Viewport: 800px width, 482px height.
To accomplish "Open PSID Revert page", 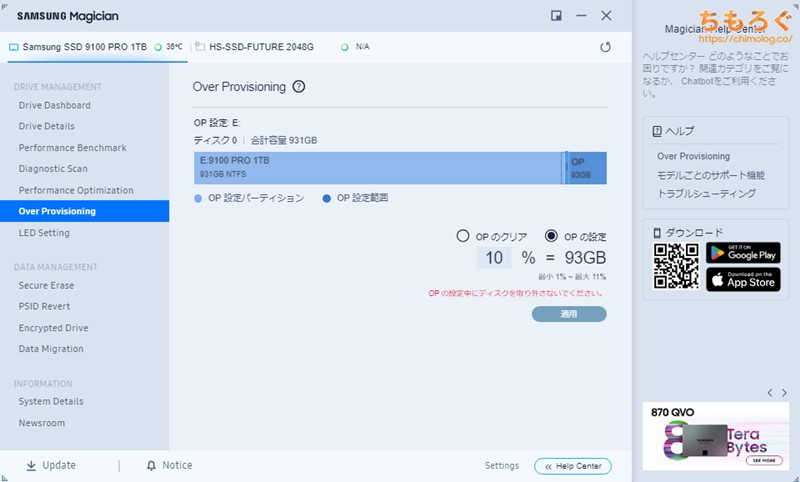I will pyautogui.click(x=44, y=306).
